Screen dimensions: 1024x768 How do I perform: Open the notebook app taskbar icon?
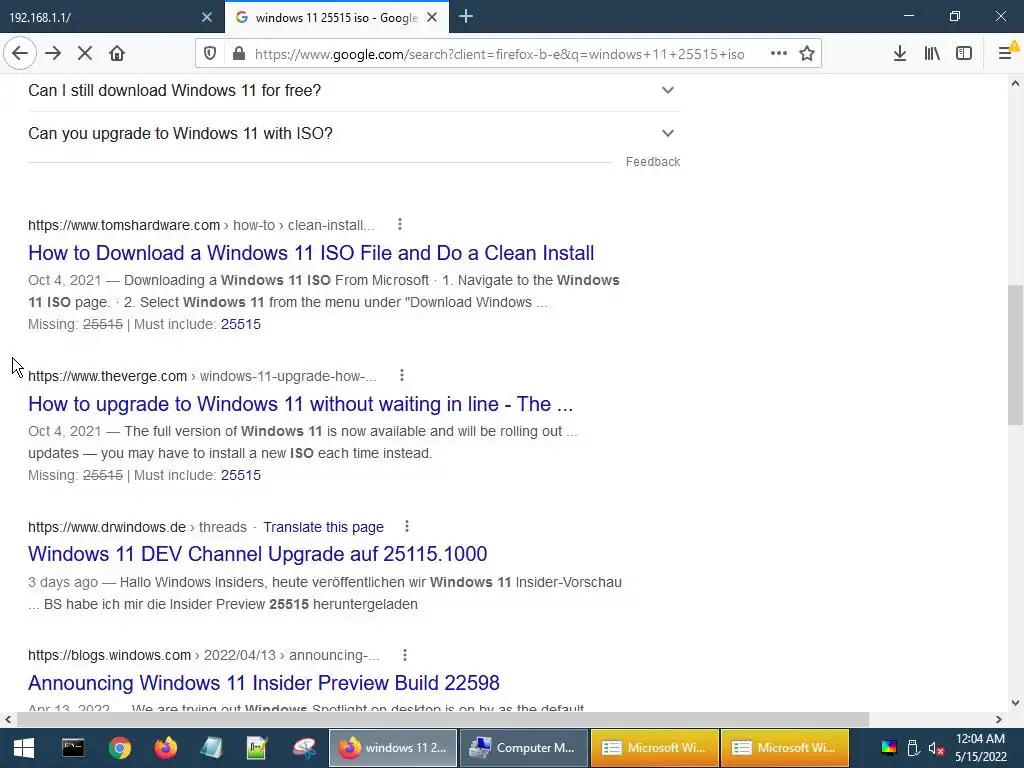click(212, 748)
